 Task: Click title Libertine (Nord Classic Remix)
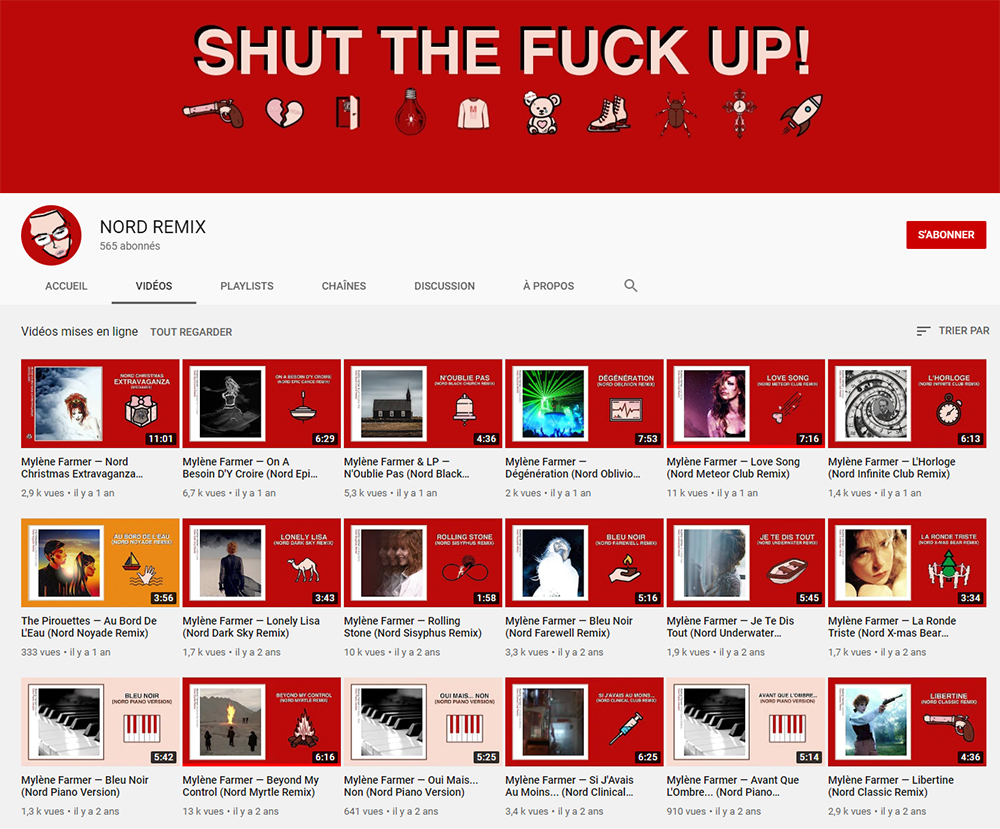[891, 786]
